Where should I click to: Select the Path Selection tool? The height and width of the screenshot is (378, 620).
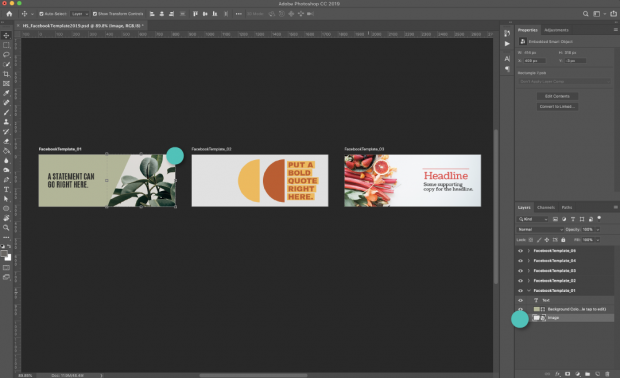(6, 199)
